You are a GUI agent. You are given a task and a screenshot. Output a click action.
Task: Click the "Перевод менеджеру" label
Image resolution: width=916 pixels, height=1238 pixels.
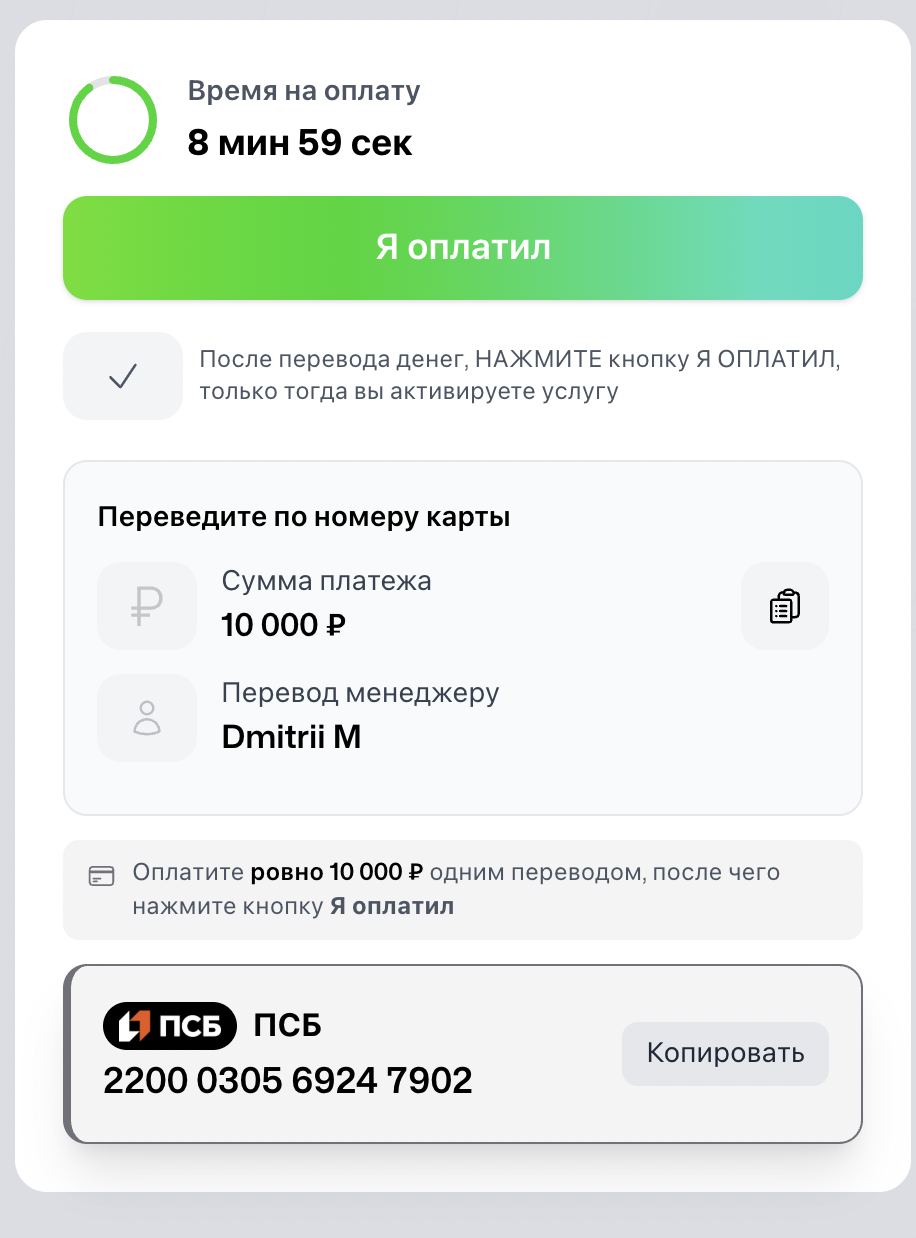click(360, 692)
